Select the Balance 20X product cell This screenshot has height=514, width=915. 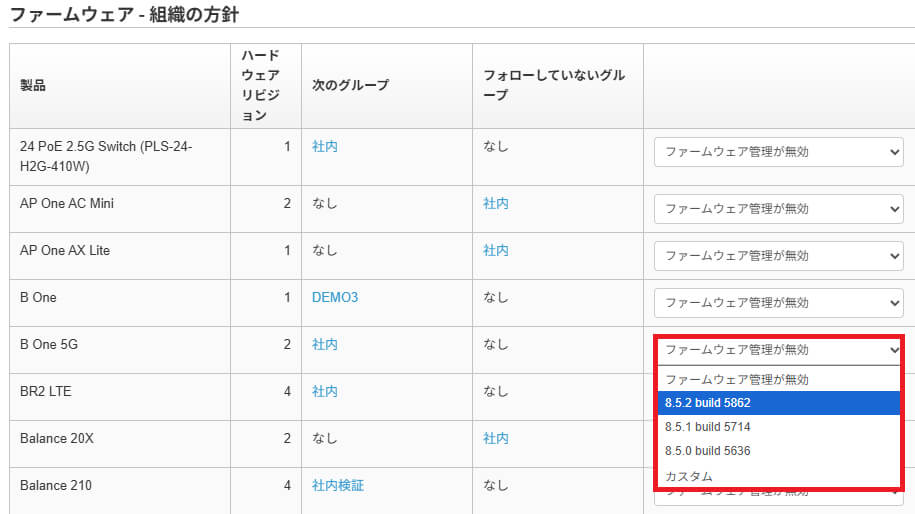click(x=120, y=444)
